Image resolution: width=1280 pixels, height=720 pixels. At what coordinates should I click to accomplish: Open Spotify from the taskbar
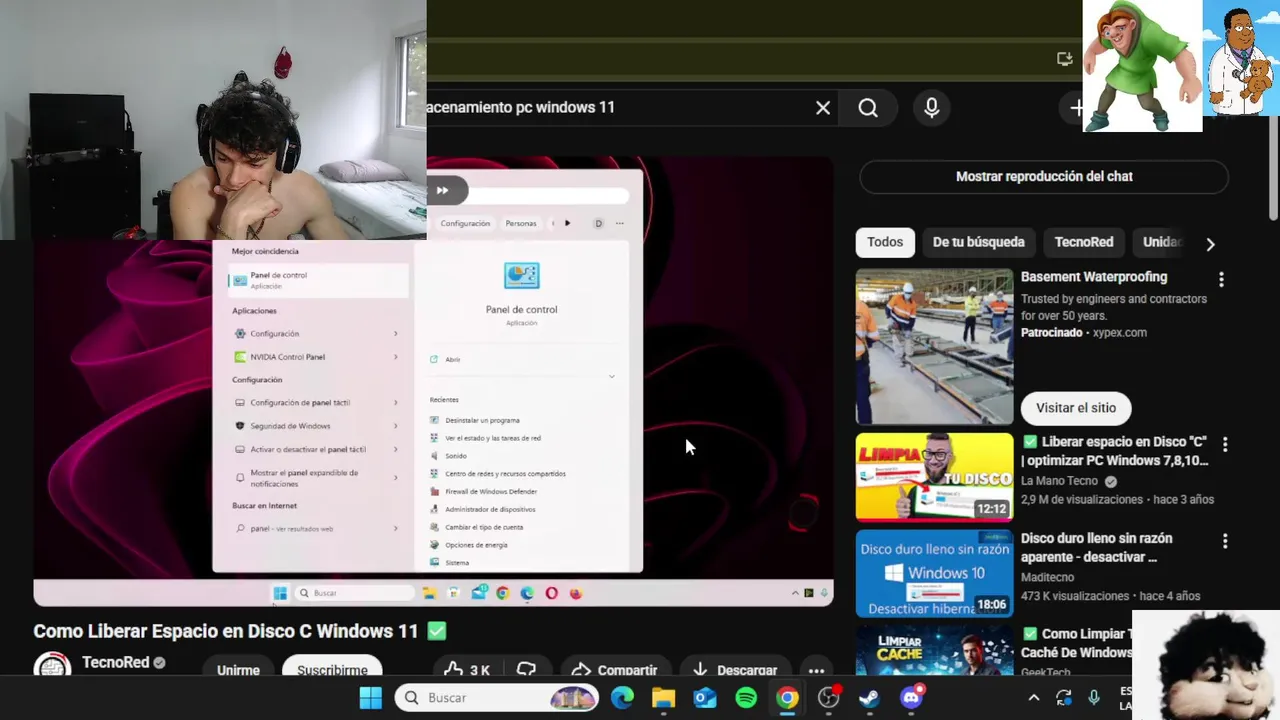(746, 698)
